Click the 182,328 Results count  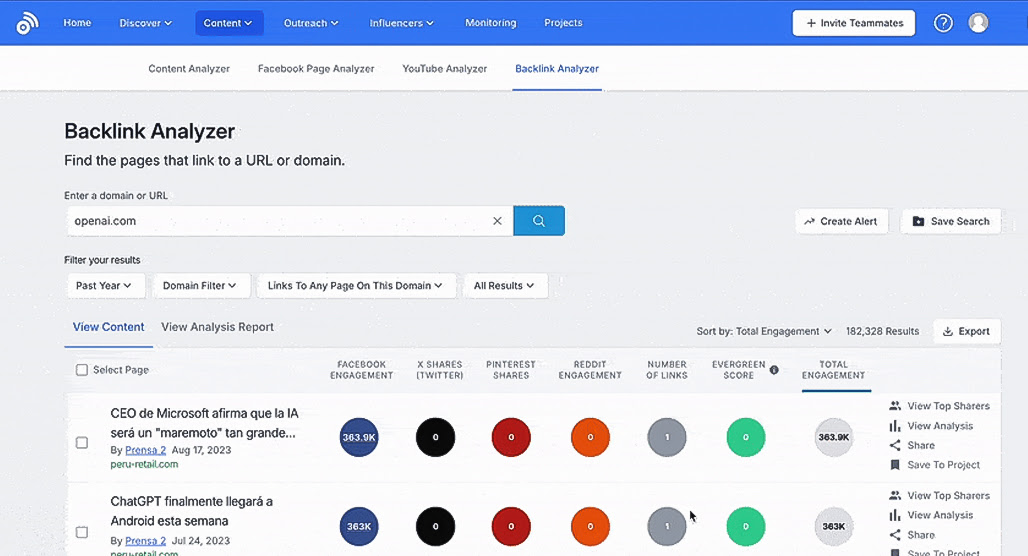point(882,332)
